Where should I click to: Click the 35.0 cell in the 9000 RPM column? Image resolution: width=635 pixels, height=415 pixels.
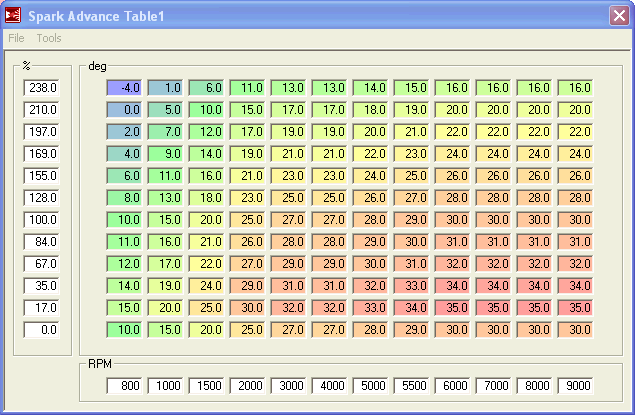pos(576,308)
